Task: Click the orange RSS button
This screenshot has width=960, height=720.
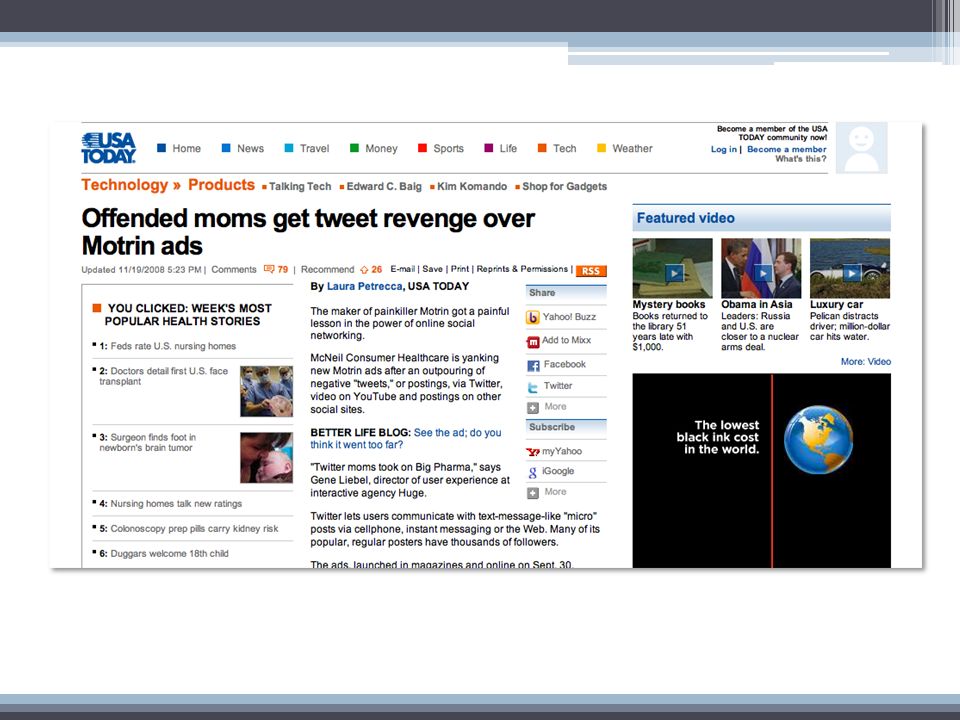Action: click(x=591, y=271)
